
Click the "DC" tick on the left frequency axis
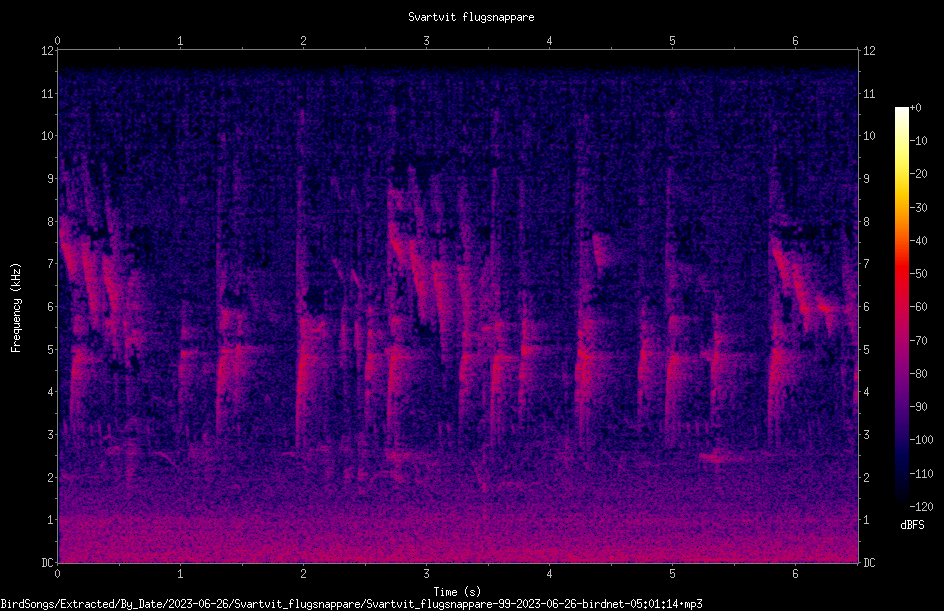point(47,563)
